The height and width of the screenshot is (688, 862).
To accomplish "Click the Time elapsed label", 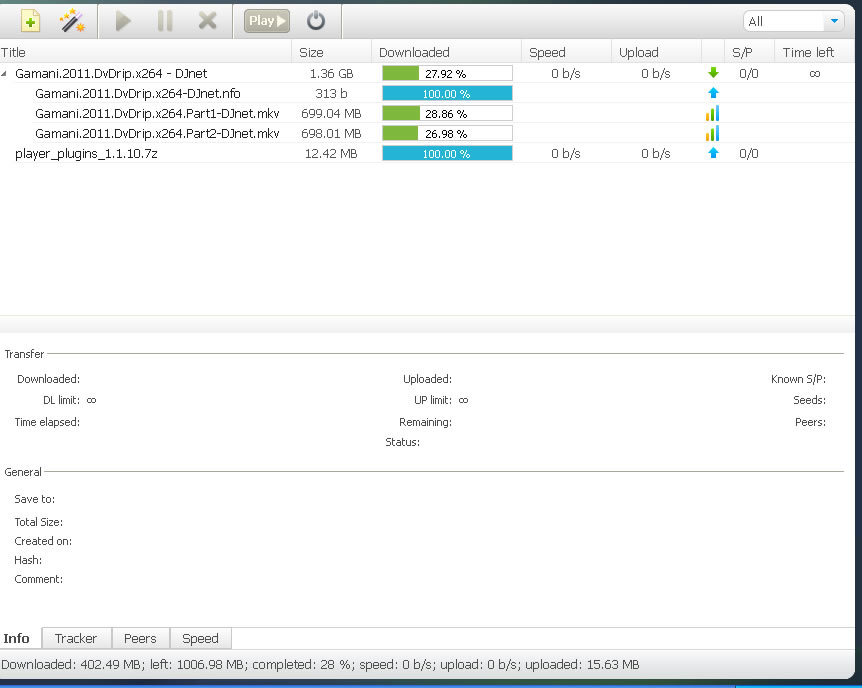I will point(47,422).
